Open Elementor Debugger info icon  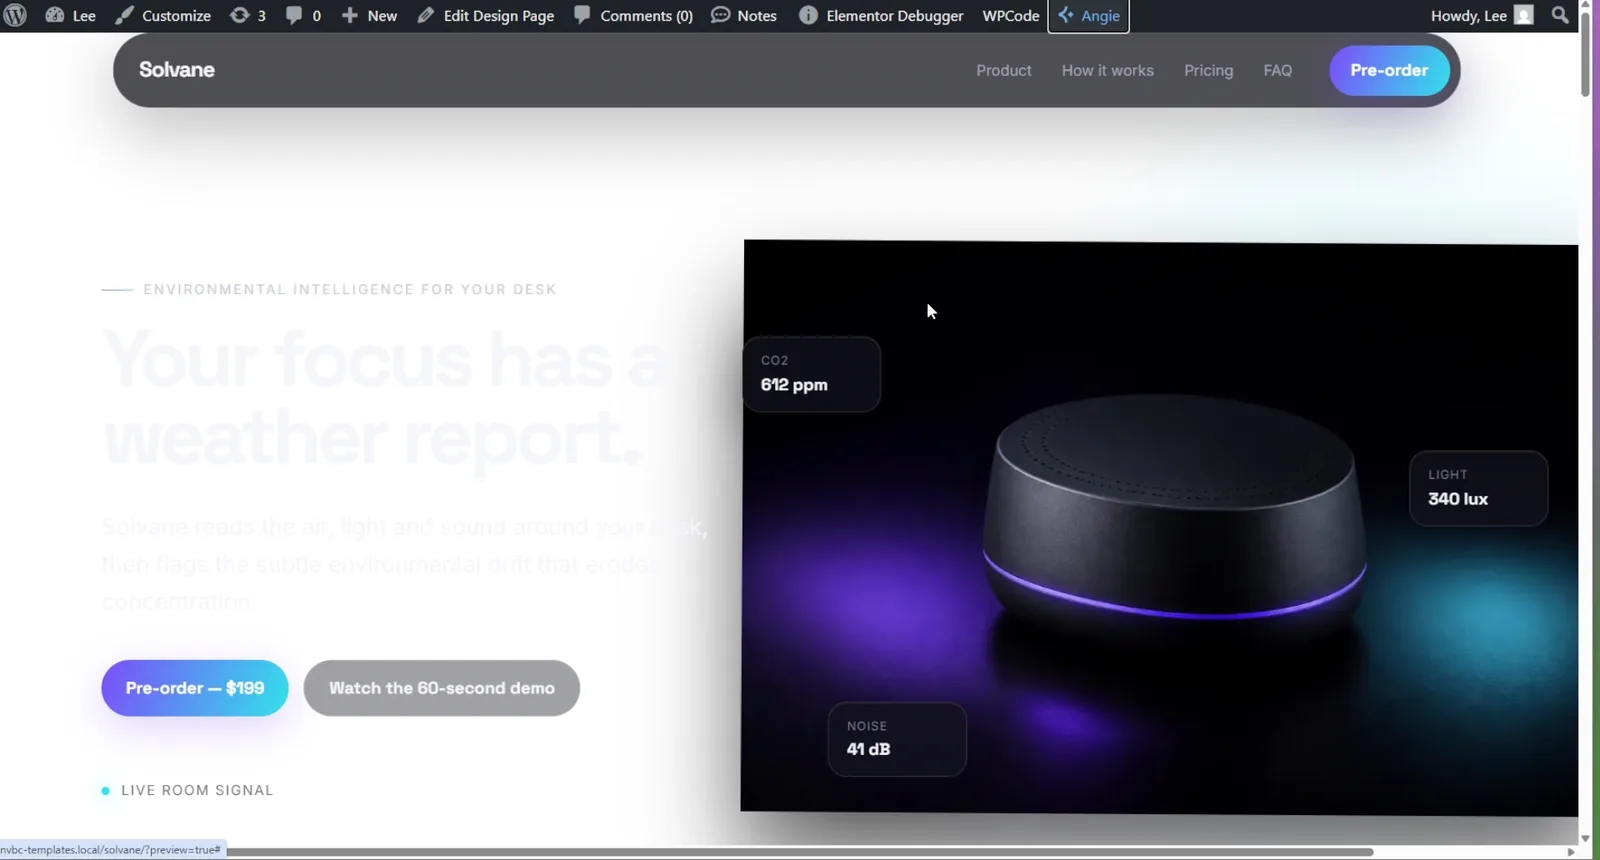coord(808,15)
